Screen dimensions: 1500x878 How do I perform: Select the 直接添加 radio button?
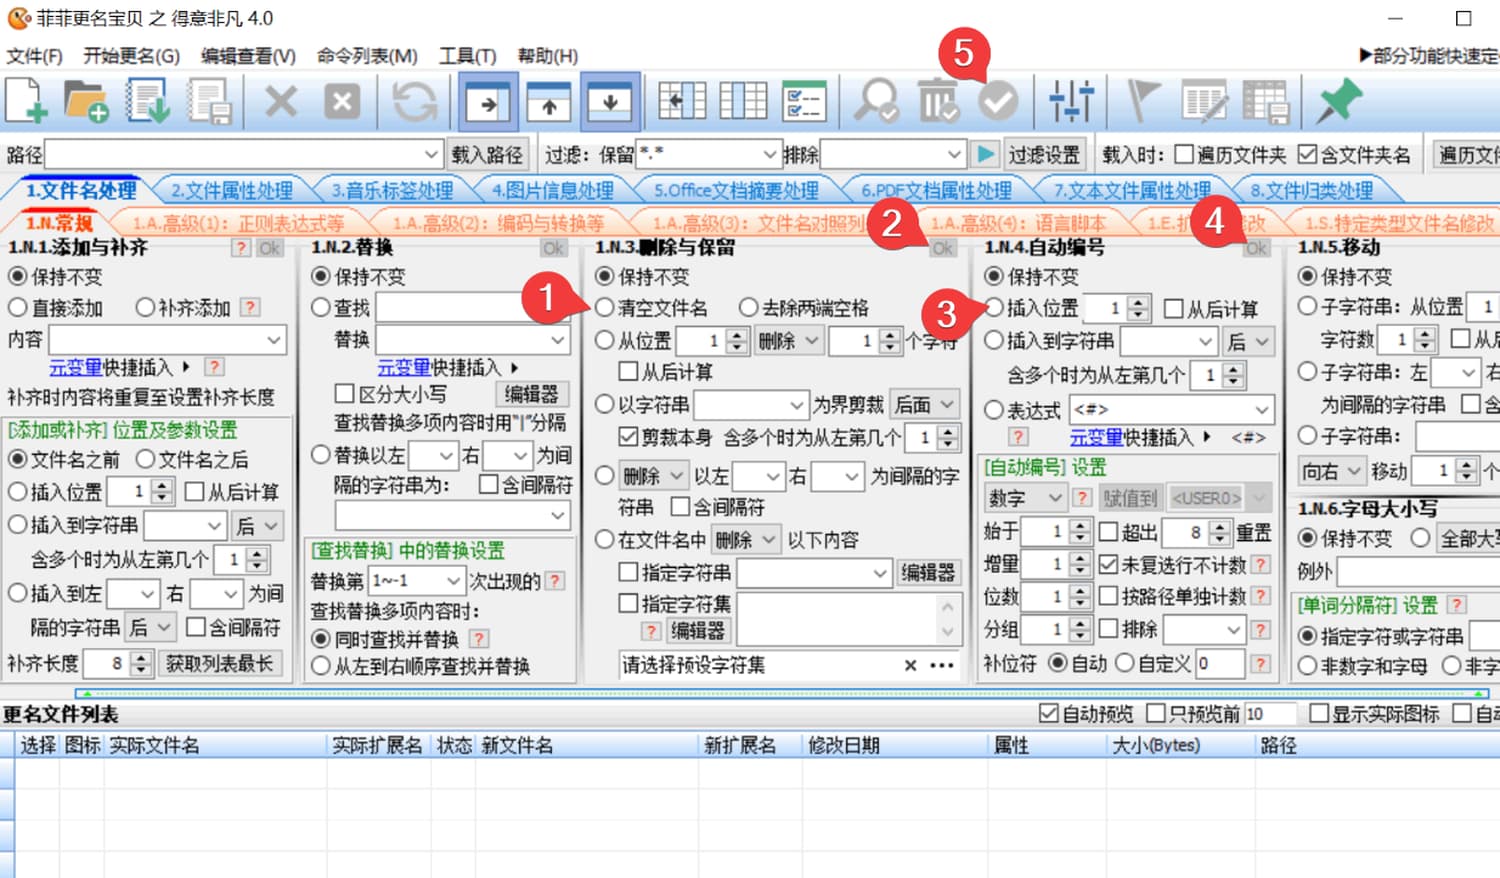point(18,308)
